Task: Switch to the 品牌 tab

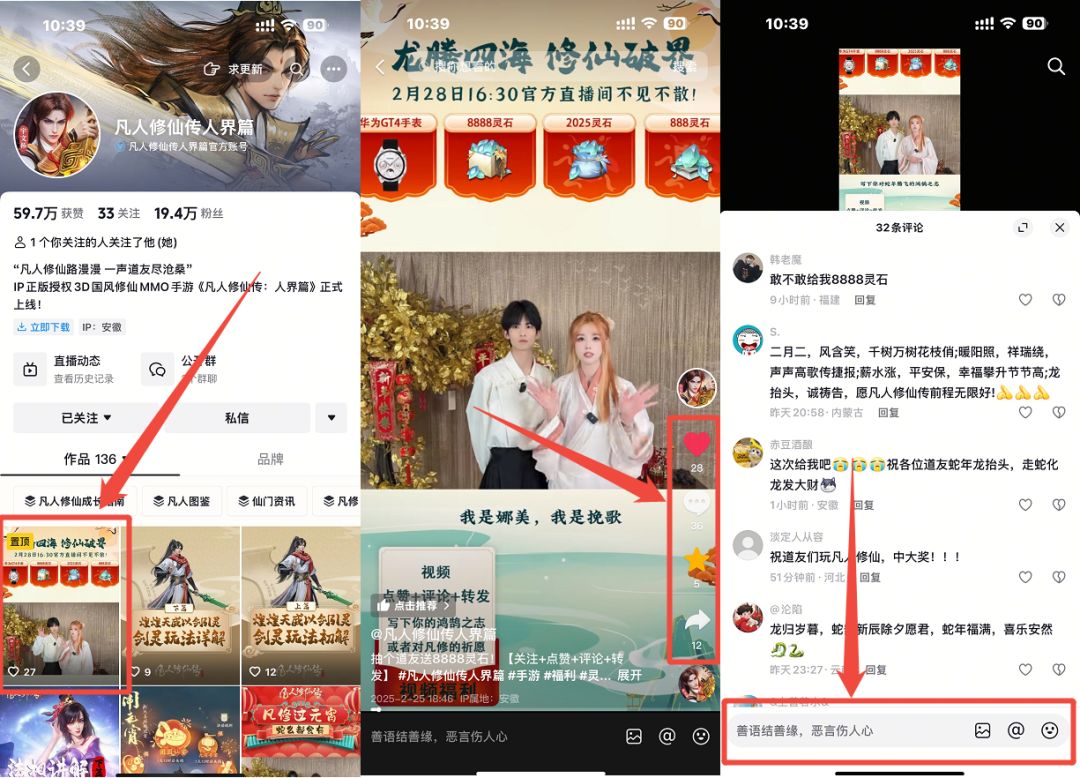Action: point(270,459)
